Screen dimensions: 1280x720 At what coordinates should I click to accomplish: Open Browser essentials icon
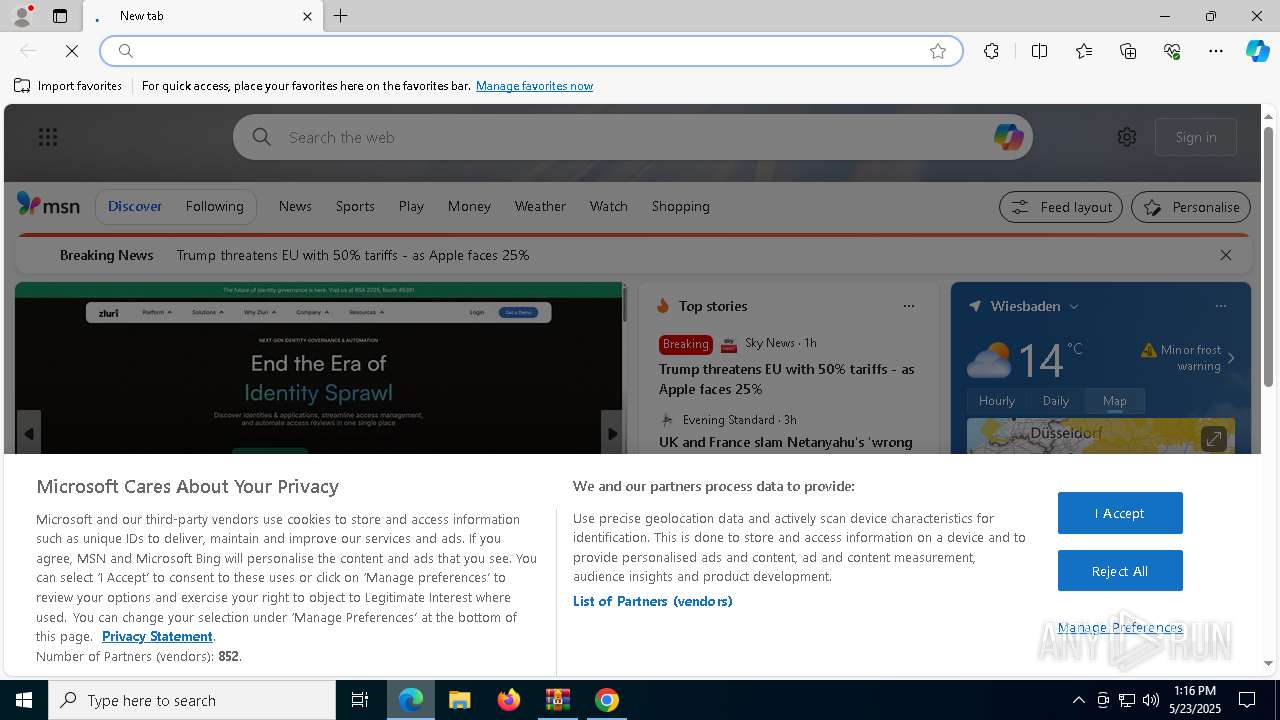click(x=1172, y=51)
